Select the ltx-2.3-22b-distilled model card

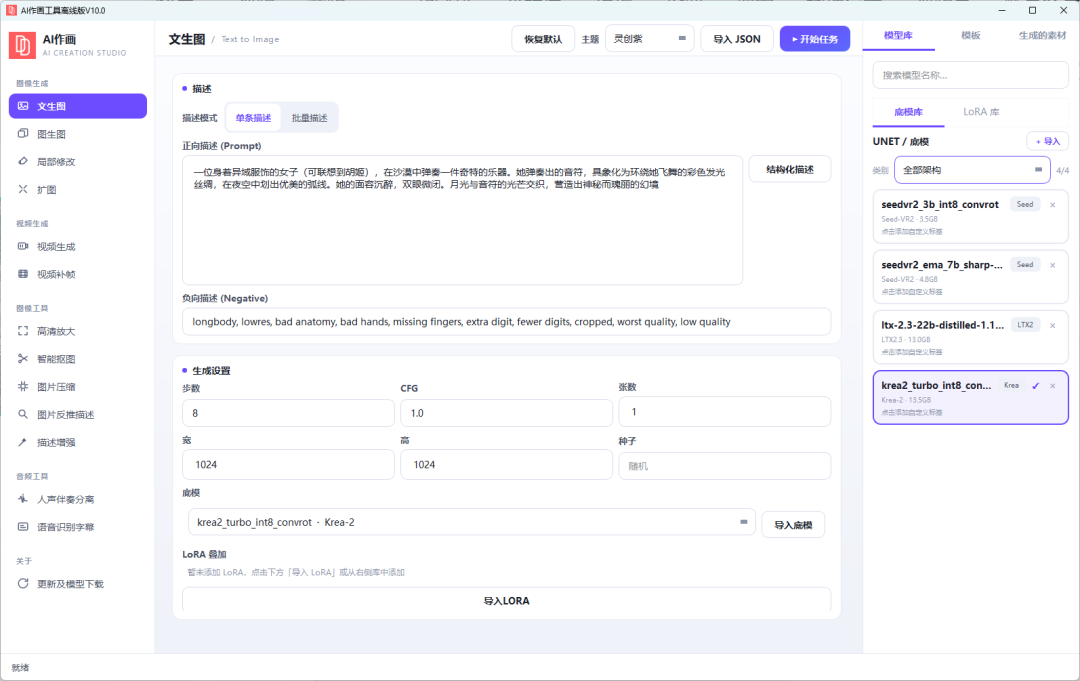970,337
